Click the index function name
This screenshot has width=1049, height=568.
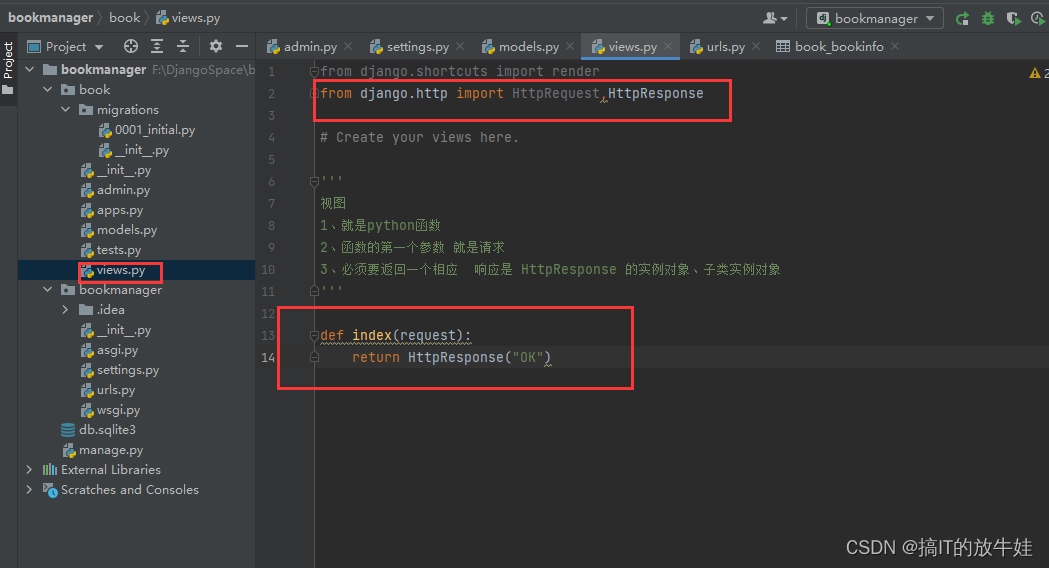point(371,335)
